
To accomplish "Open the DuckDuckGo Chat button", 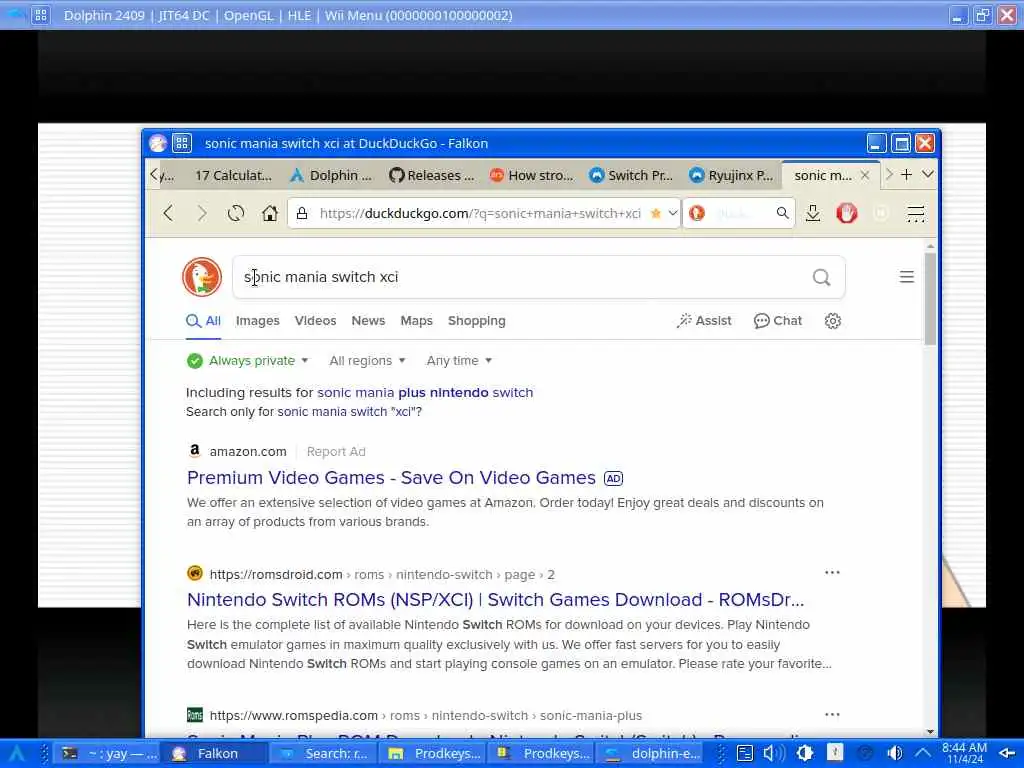I will coord(778,321).
